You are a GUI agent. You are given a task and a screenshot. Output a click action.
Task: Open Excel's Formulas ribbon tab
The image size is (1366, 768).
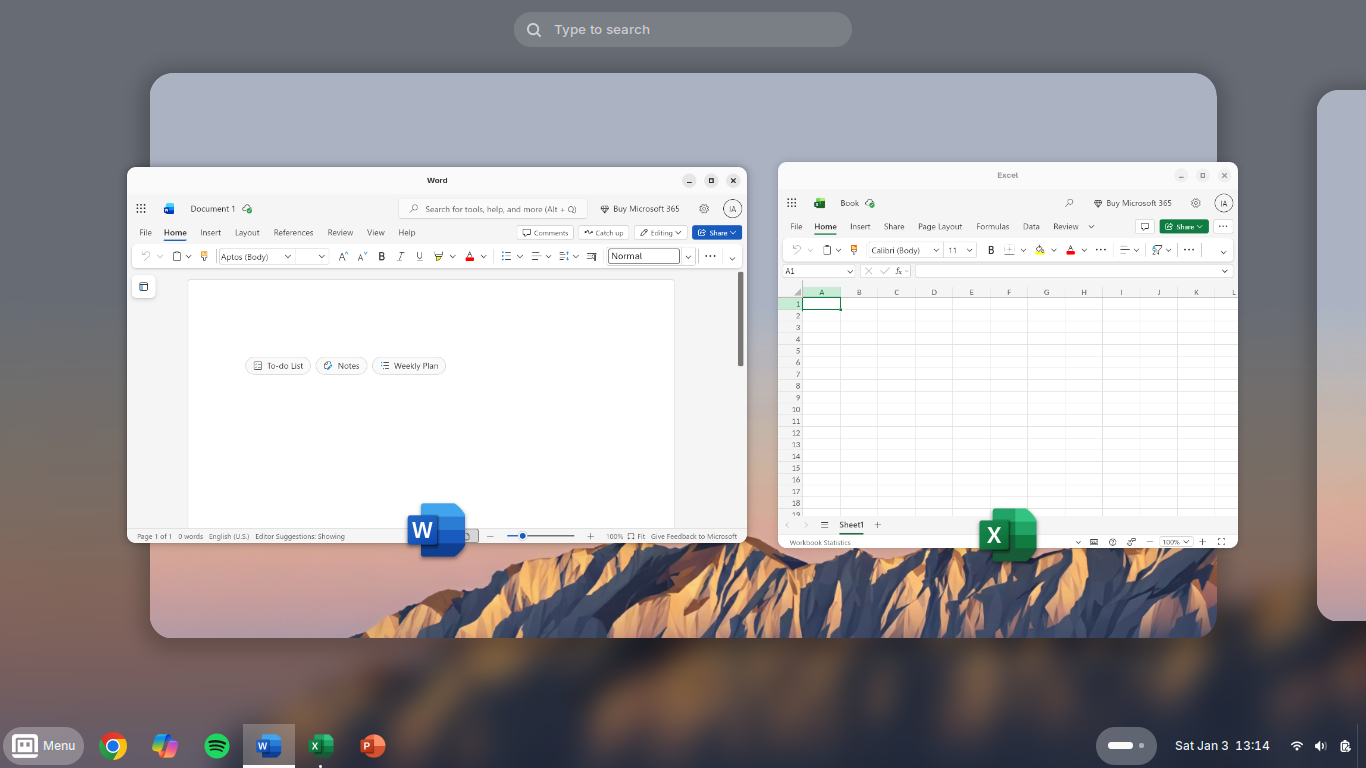click(x=992, y=226)
